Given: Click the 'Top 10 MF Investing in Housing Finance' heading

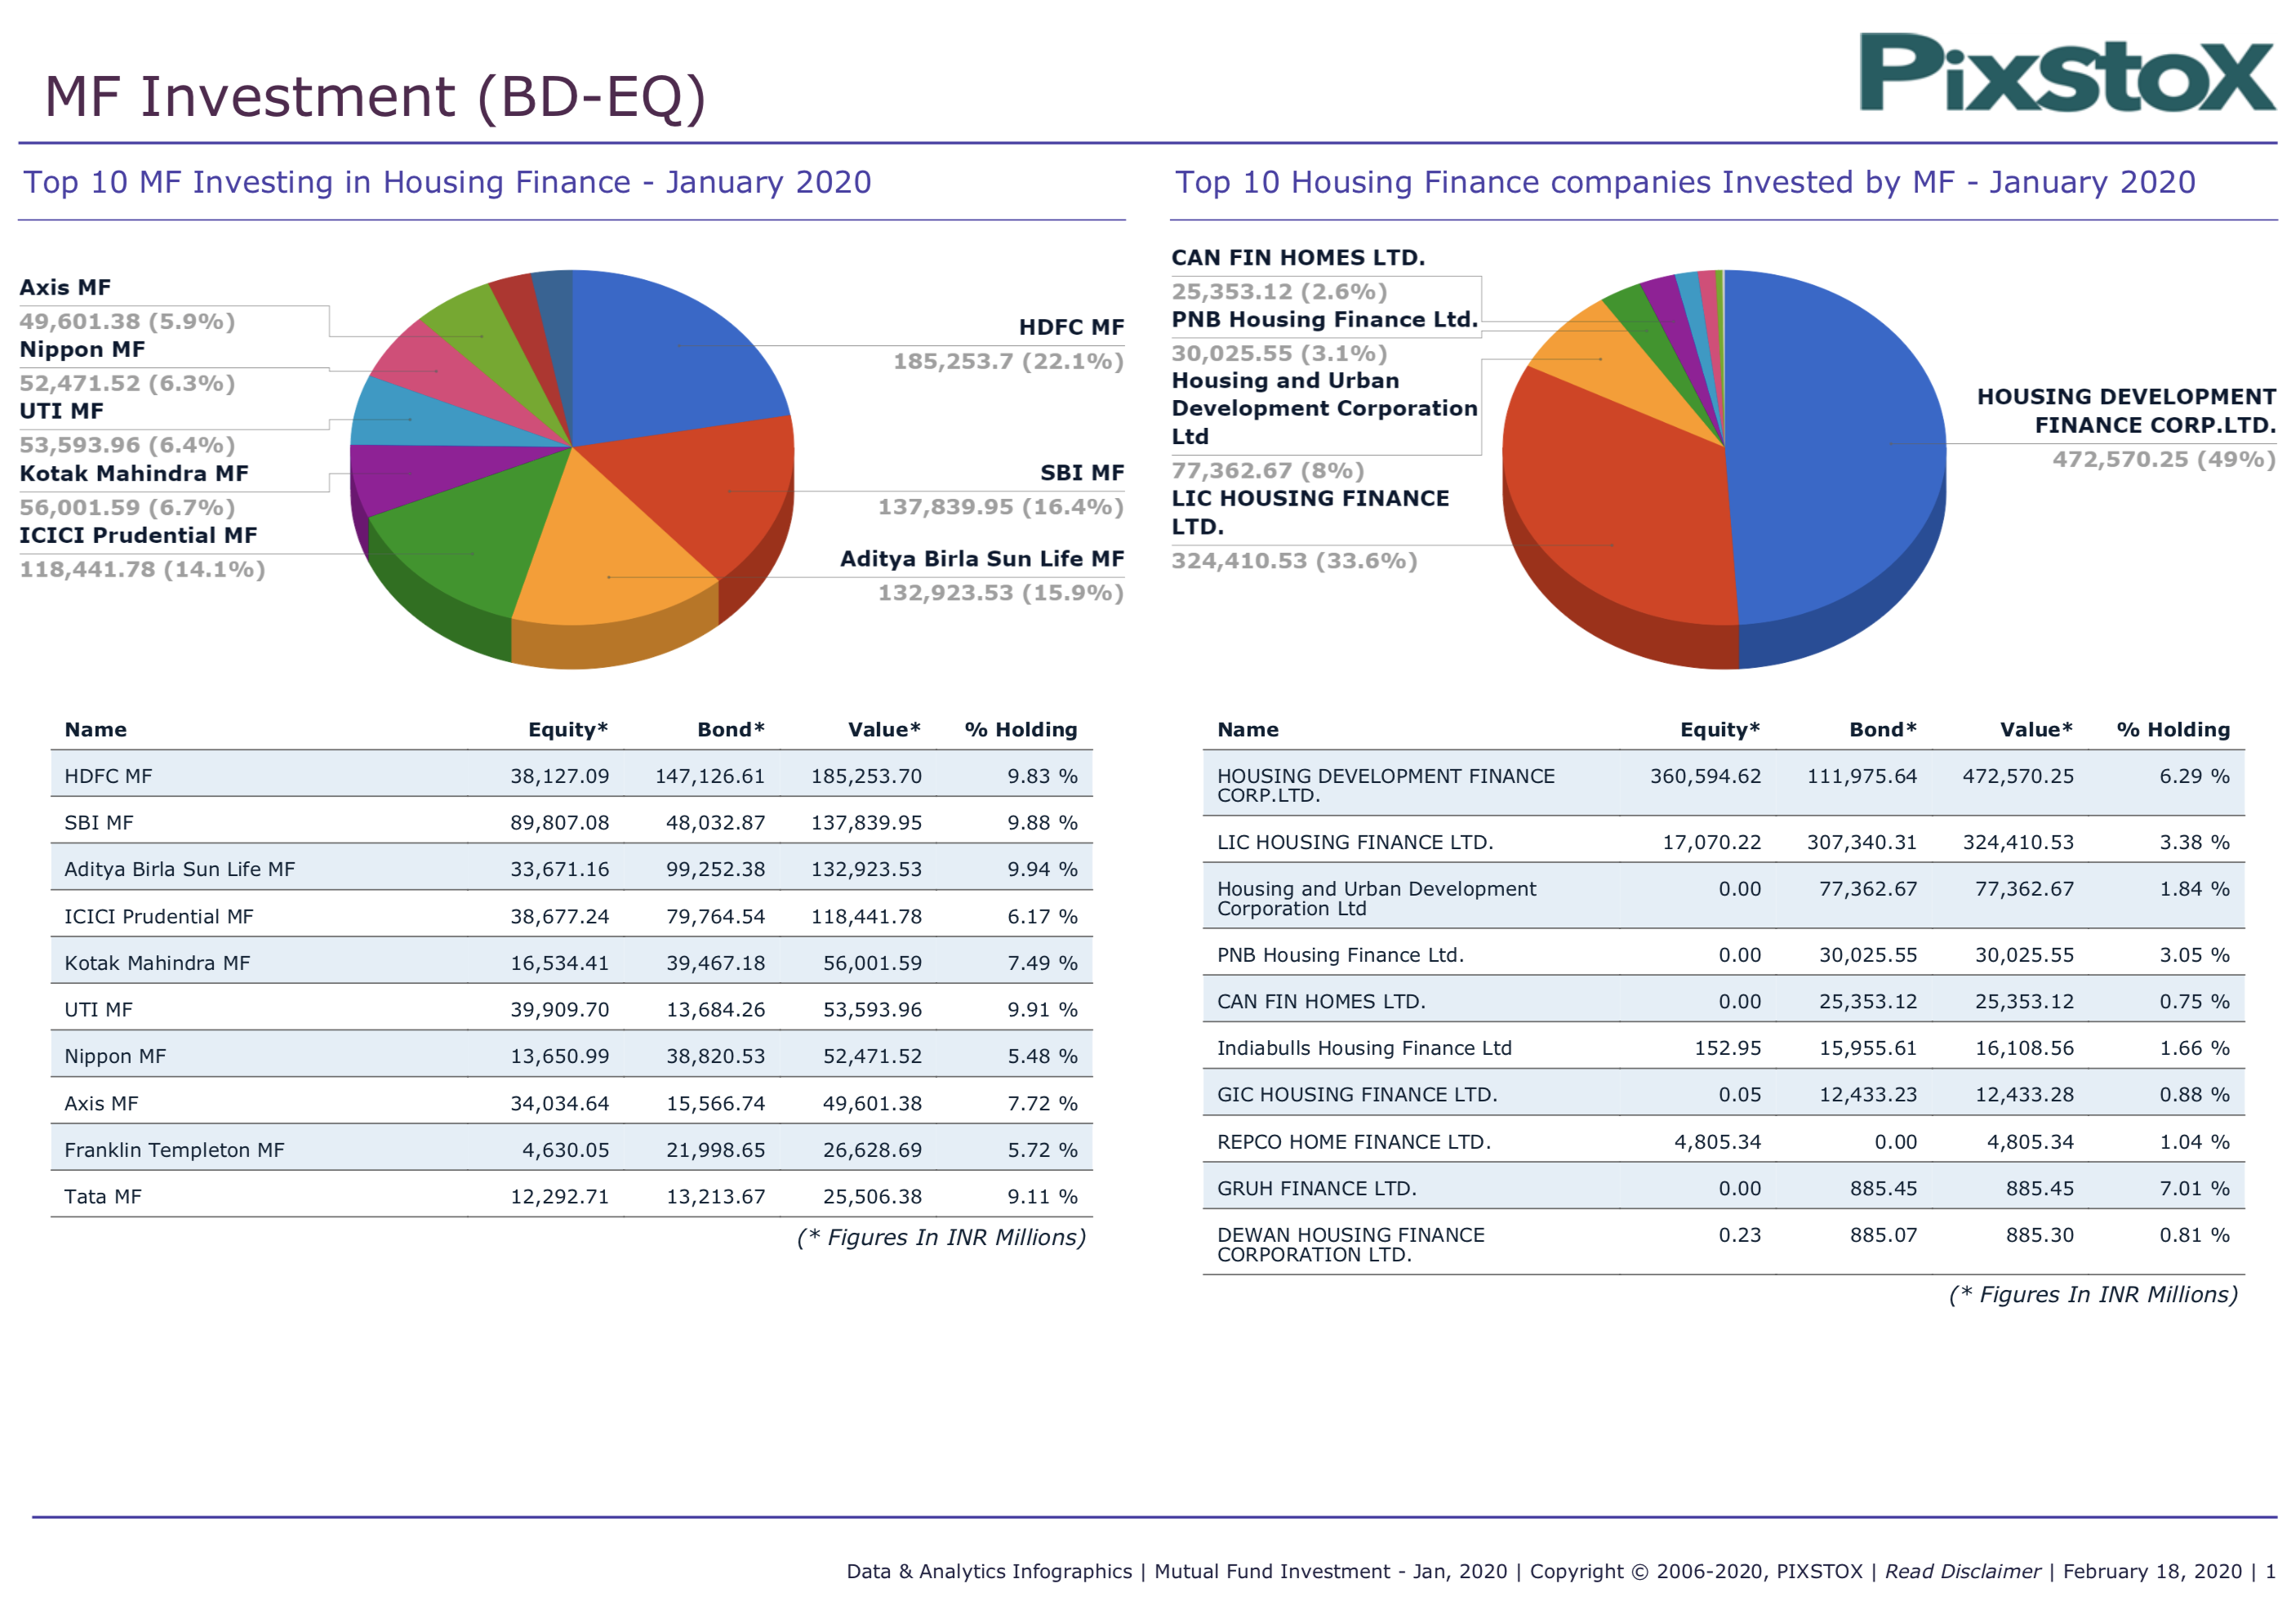Looking at the screenshot, I should (x=447, y=182).
